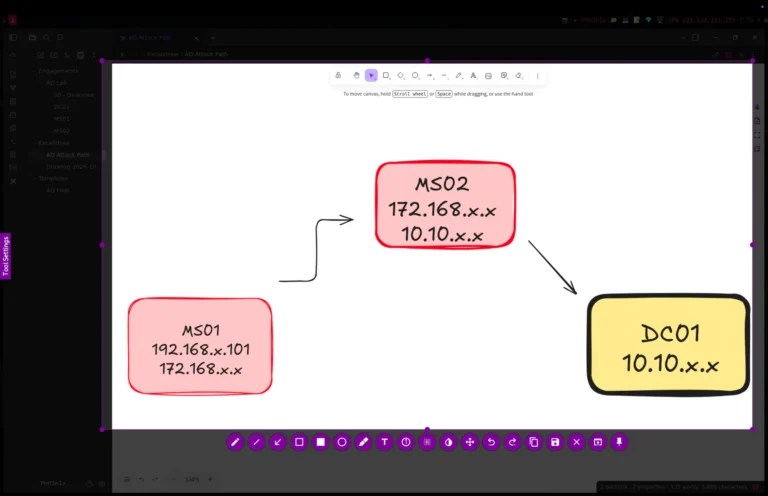
Task: Open the Obsidian search magnifier icon
Action: (x=46, y=37)
